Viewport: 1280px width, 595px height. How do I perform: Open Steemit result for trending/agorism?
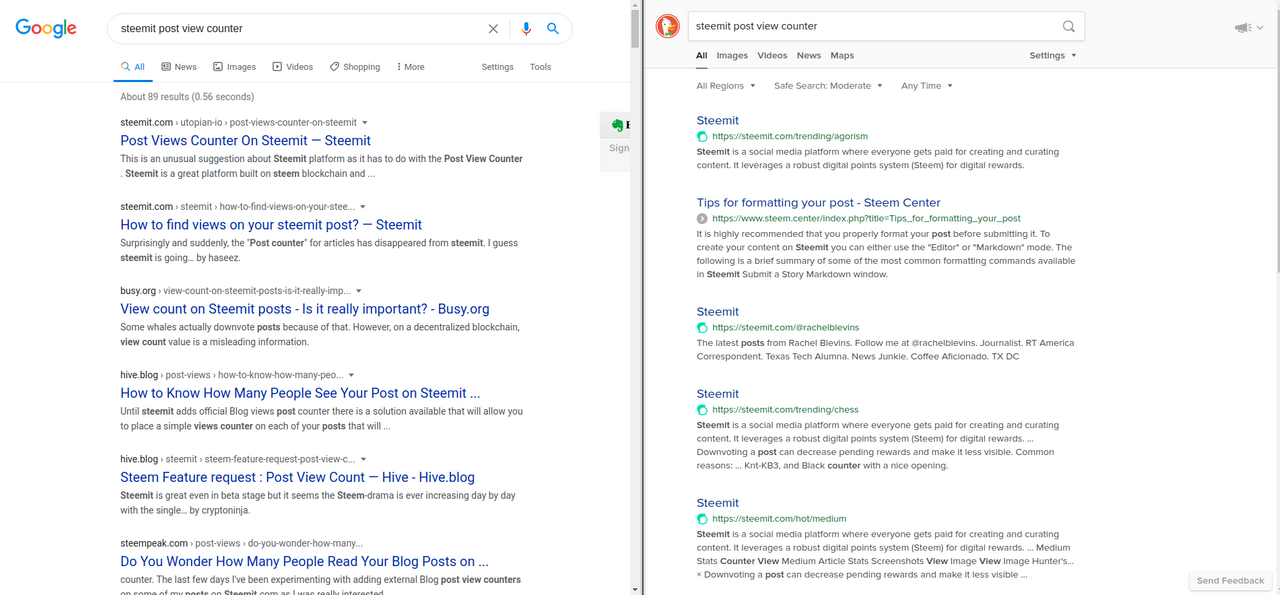(x=718, y=120)
